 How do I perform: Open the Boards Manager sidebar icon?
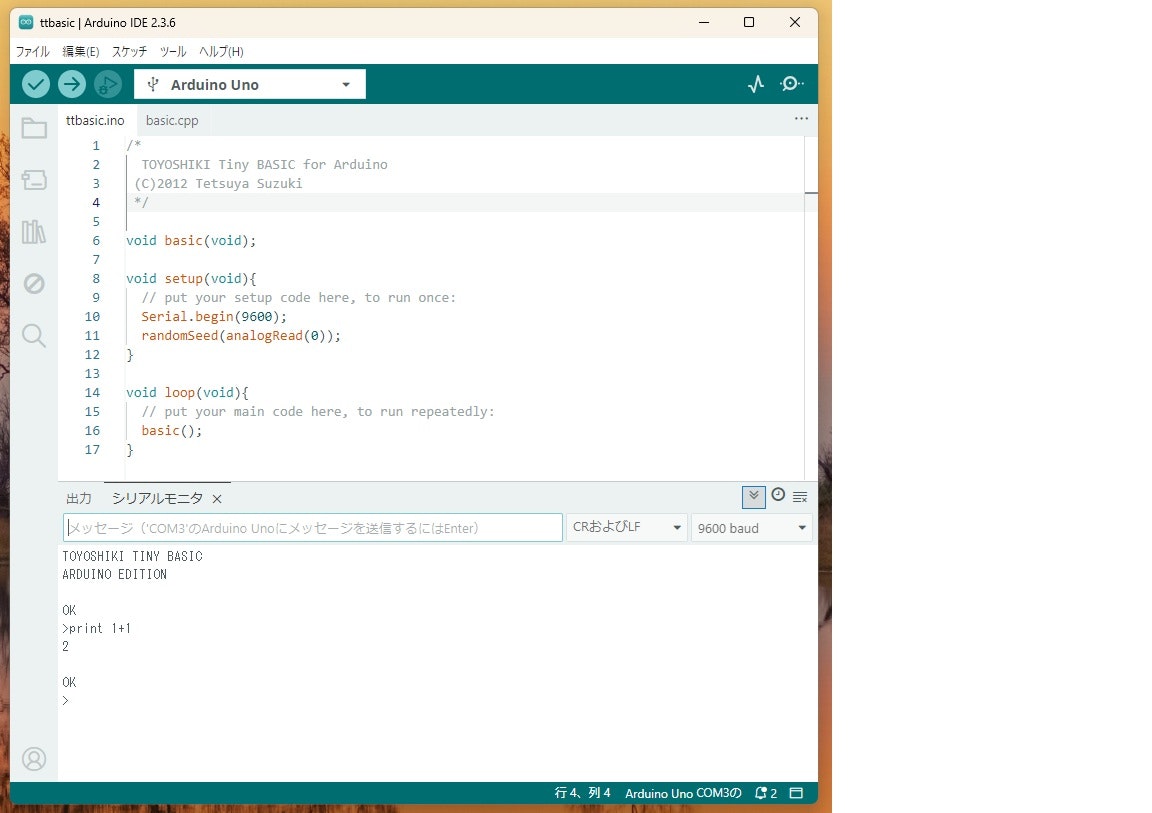pyautogui.click(x=34, y=180)
